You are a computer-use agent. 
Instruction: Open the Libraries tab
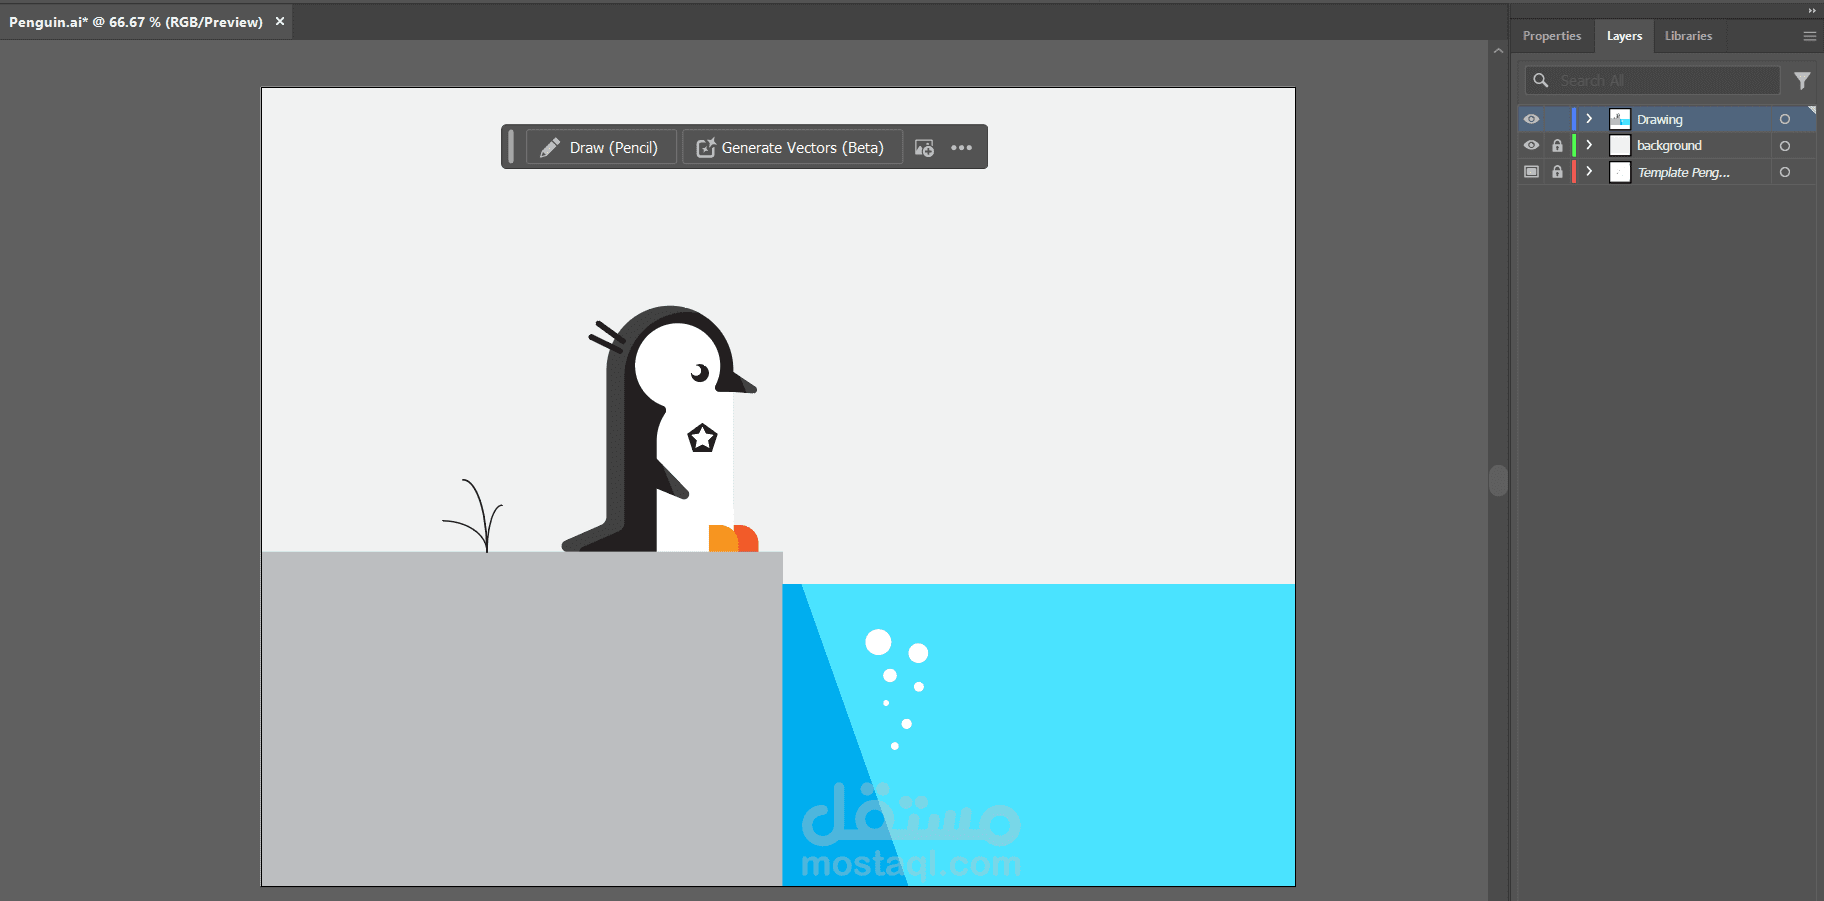[x=1688, y=35]
